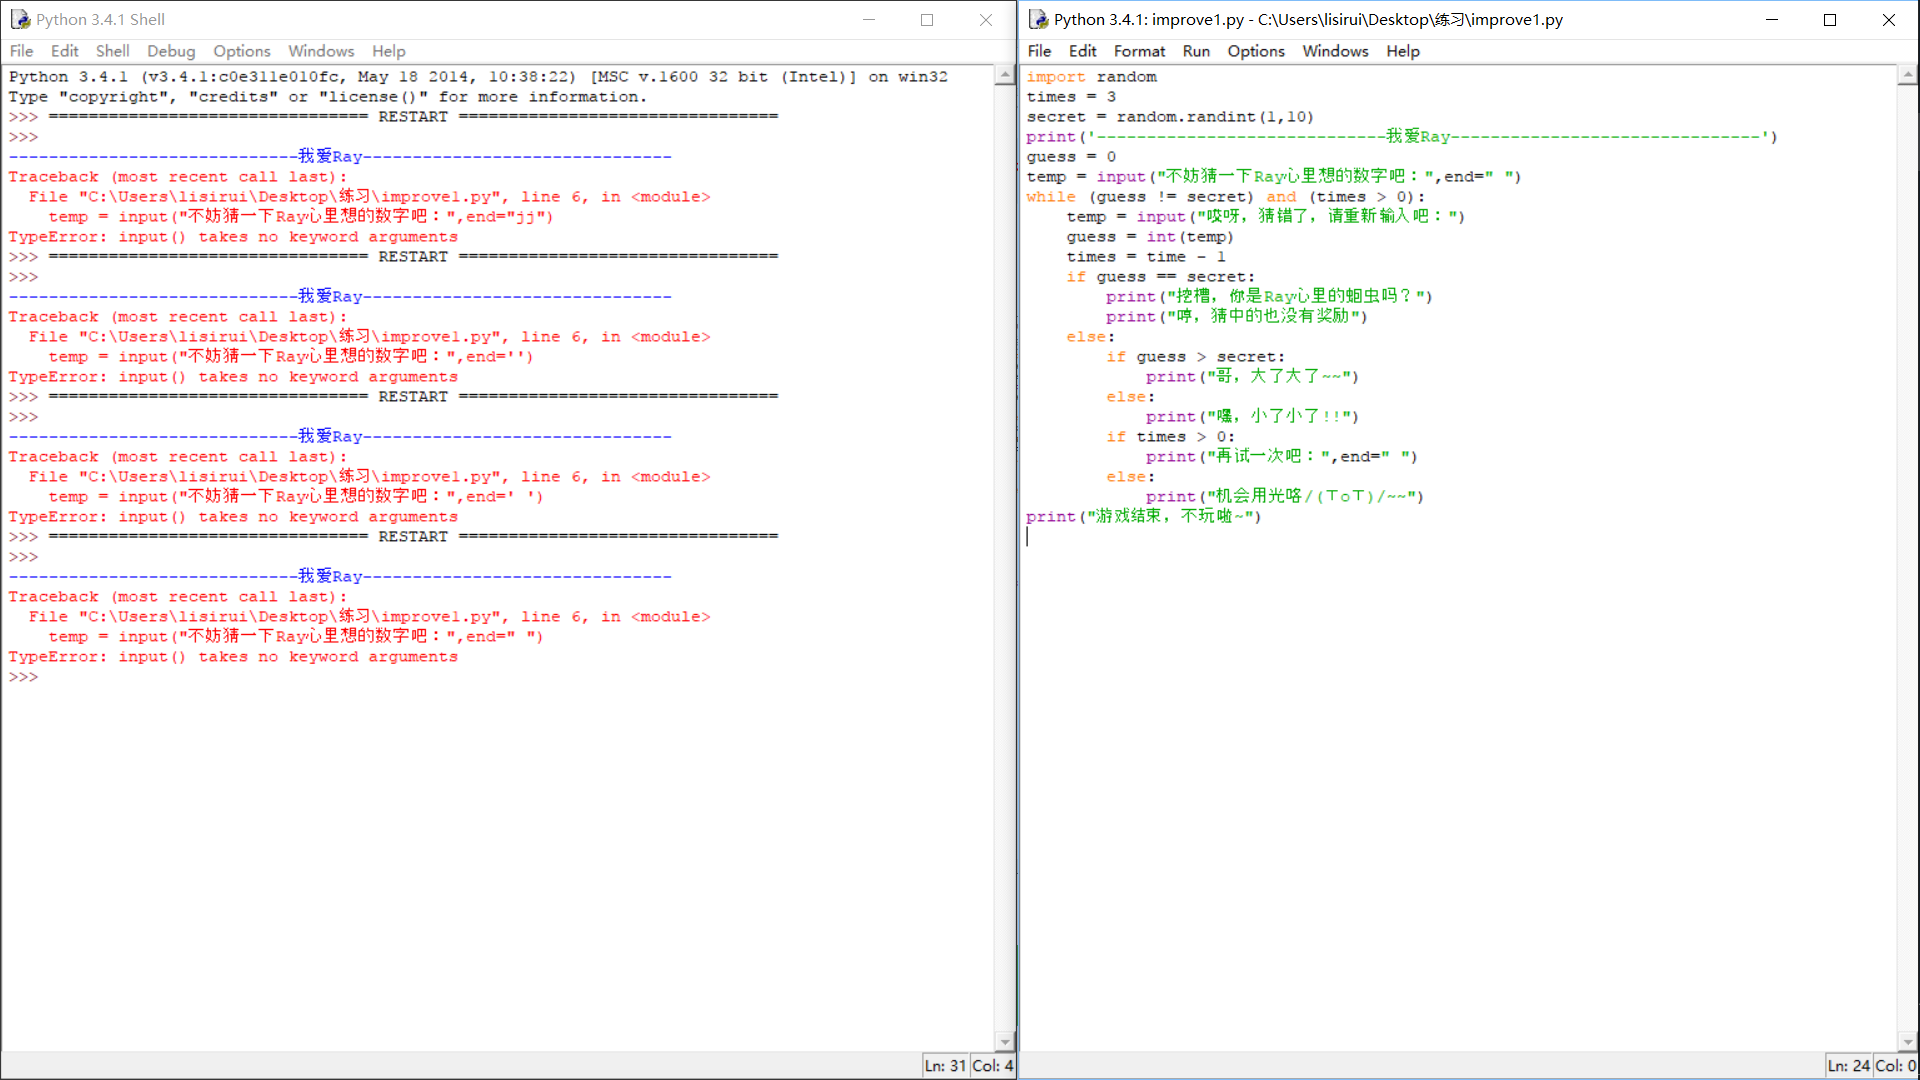The width and height of the screenshot is (1920, 1080).
Task: Click Shell scrollbar down arrow
Action: tap(1005, 1041)
